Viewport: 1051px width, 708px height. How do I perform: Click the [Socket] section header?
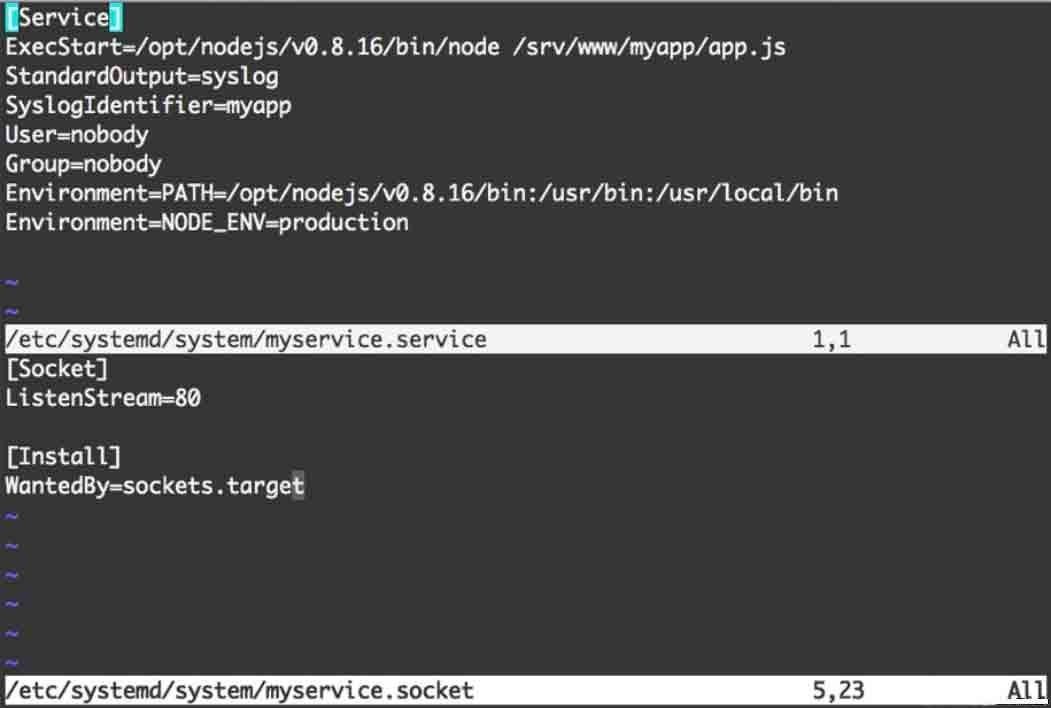point(57,369)
